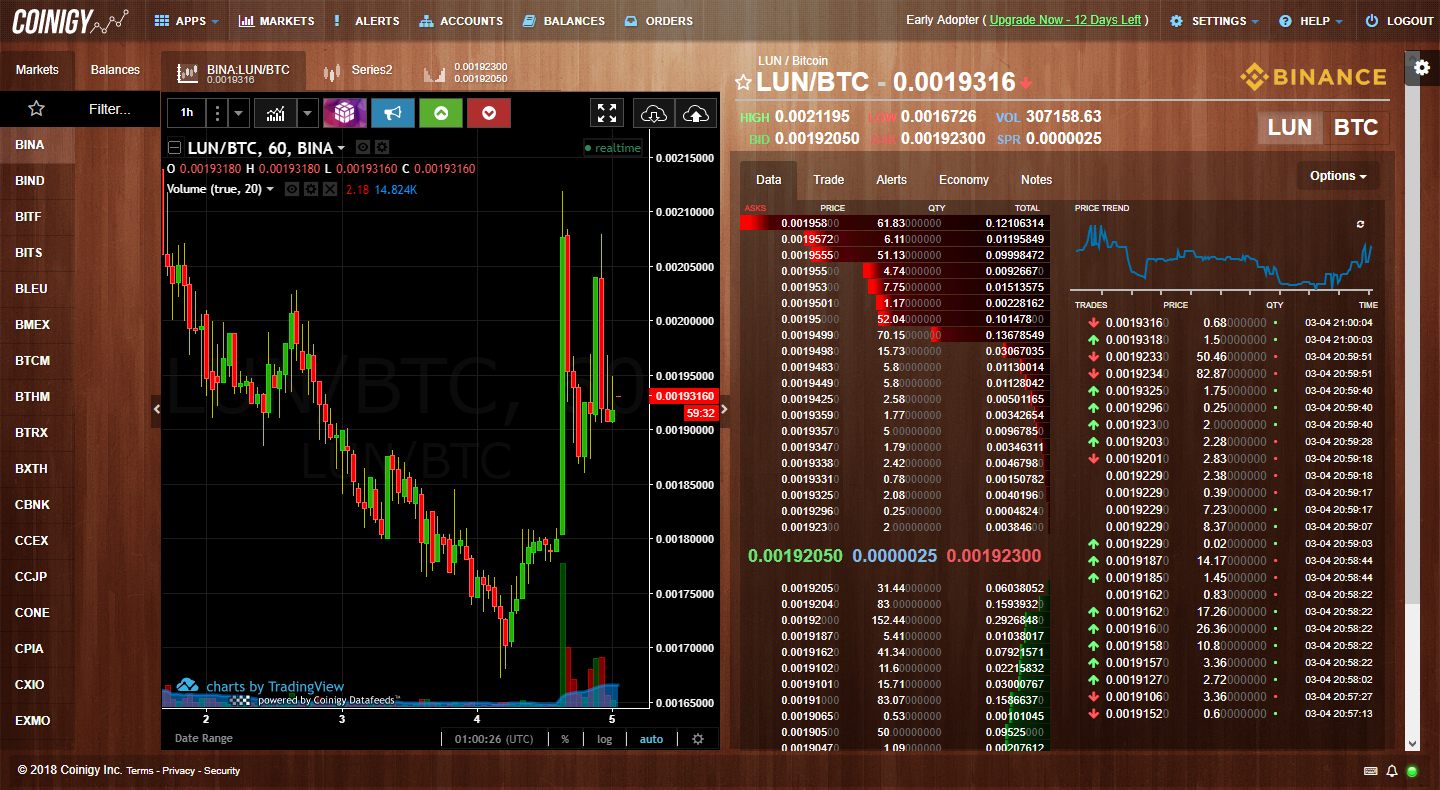Open the time interval dropdown arrow

click(x=238, y=113)
